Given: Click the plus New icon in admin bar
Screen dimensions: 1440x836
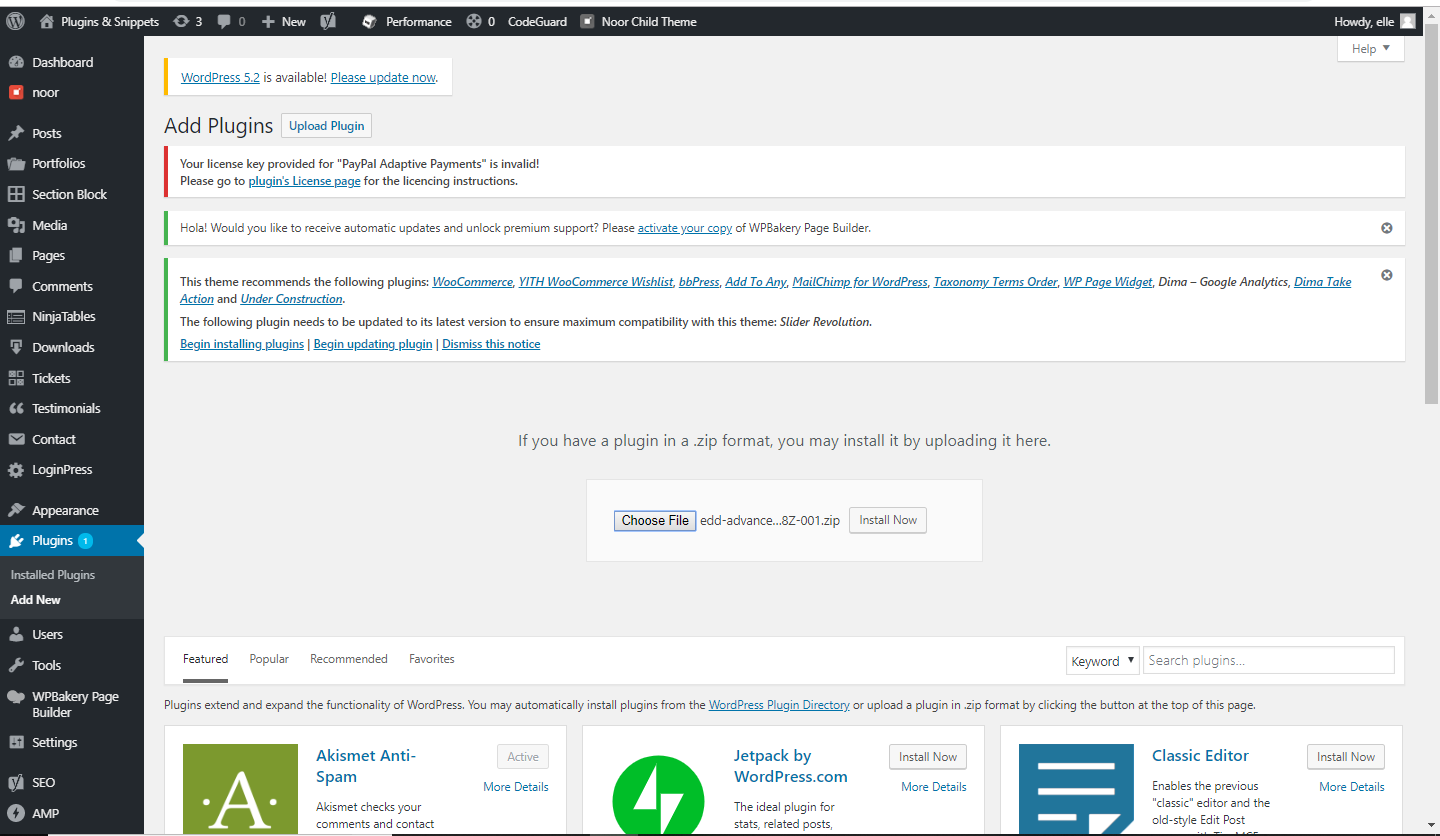Looking at the screenshot, I should 268,21.
